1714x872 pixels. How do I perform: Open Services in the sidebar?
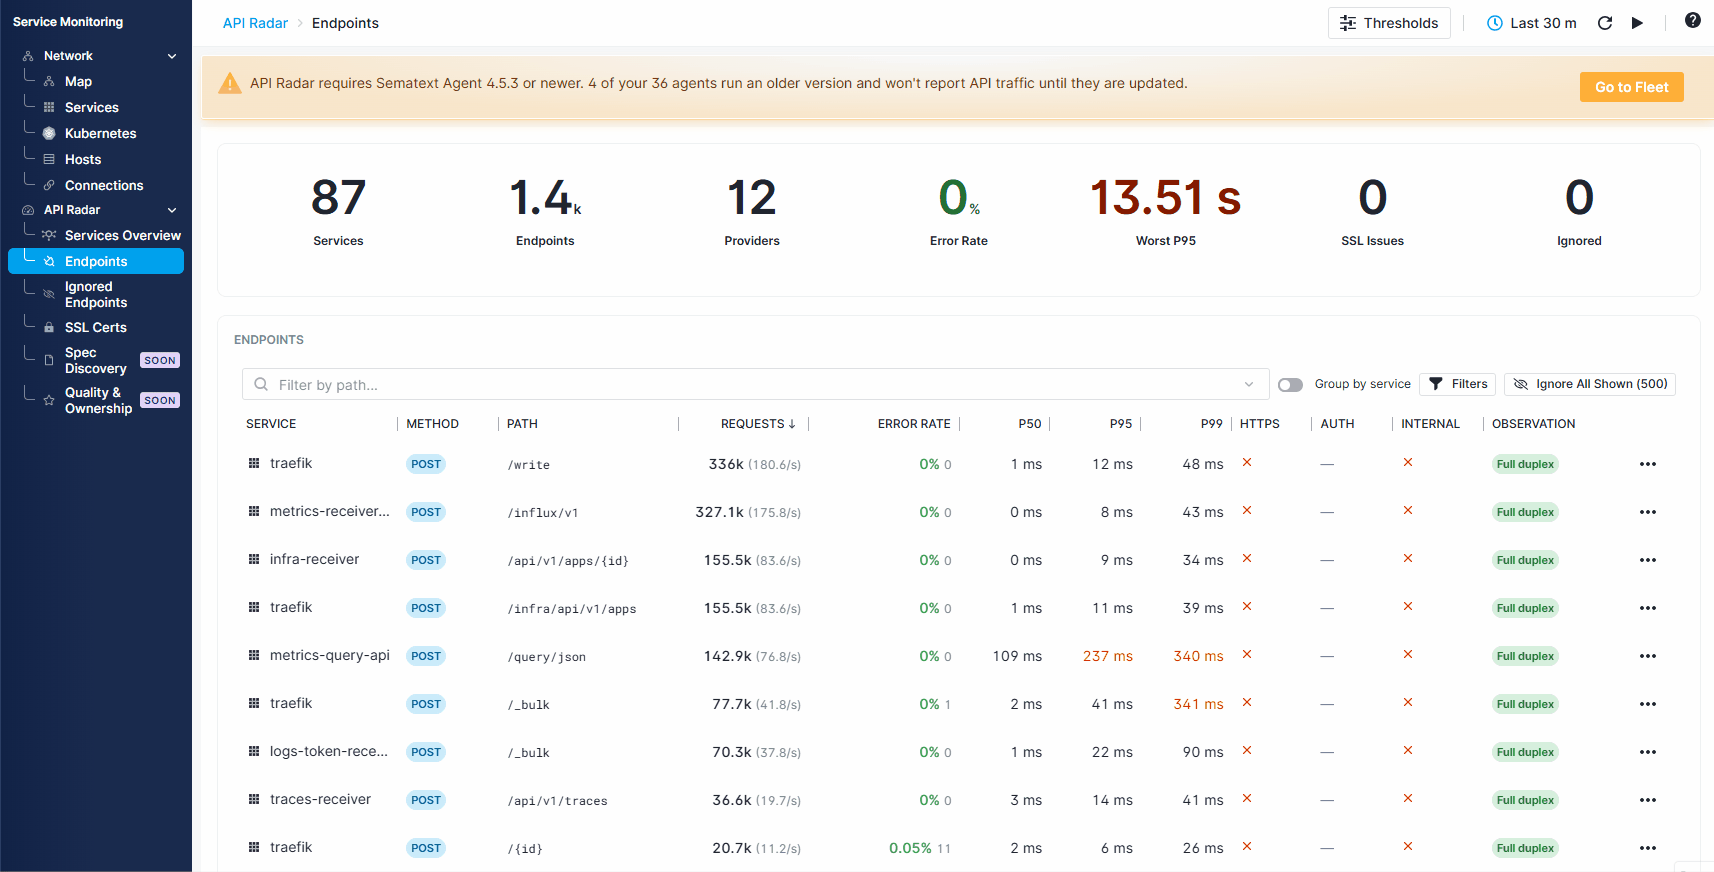click(91, 107)
